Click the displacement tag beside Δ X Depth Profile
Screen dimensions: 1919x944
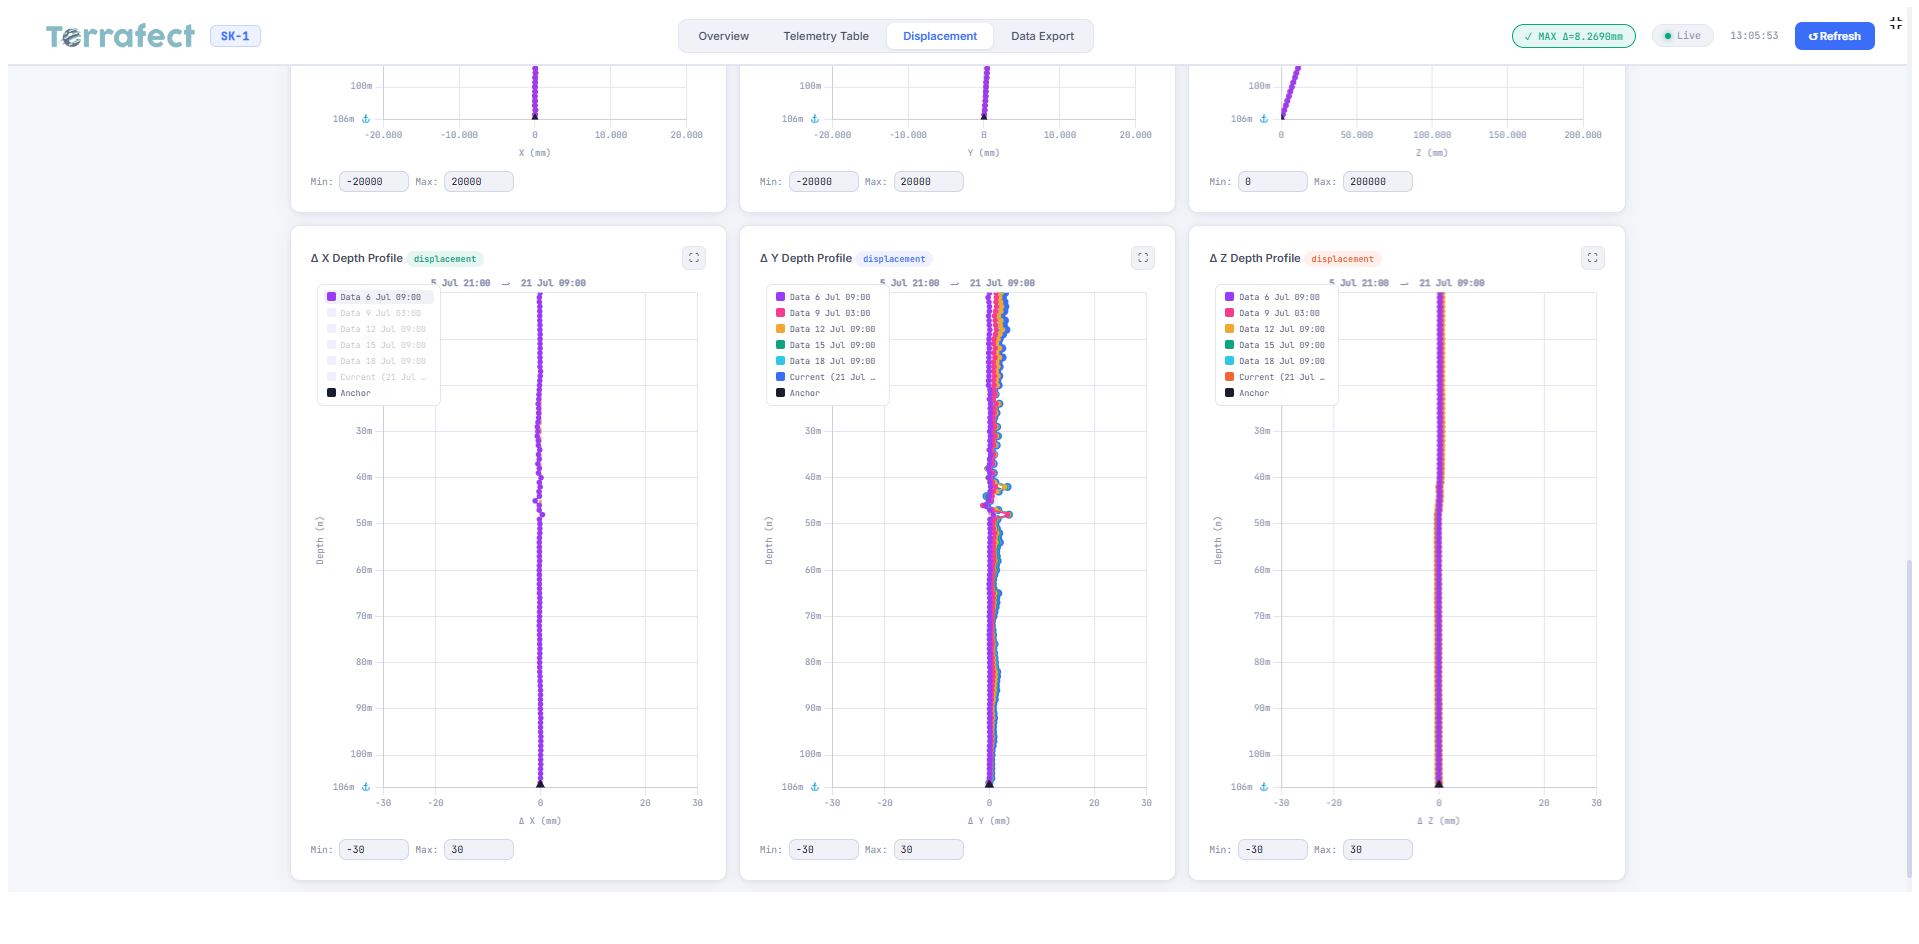coord(445,259)
